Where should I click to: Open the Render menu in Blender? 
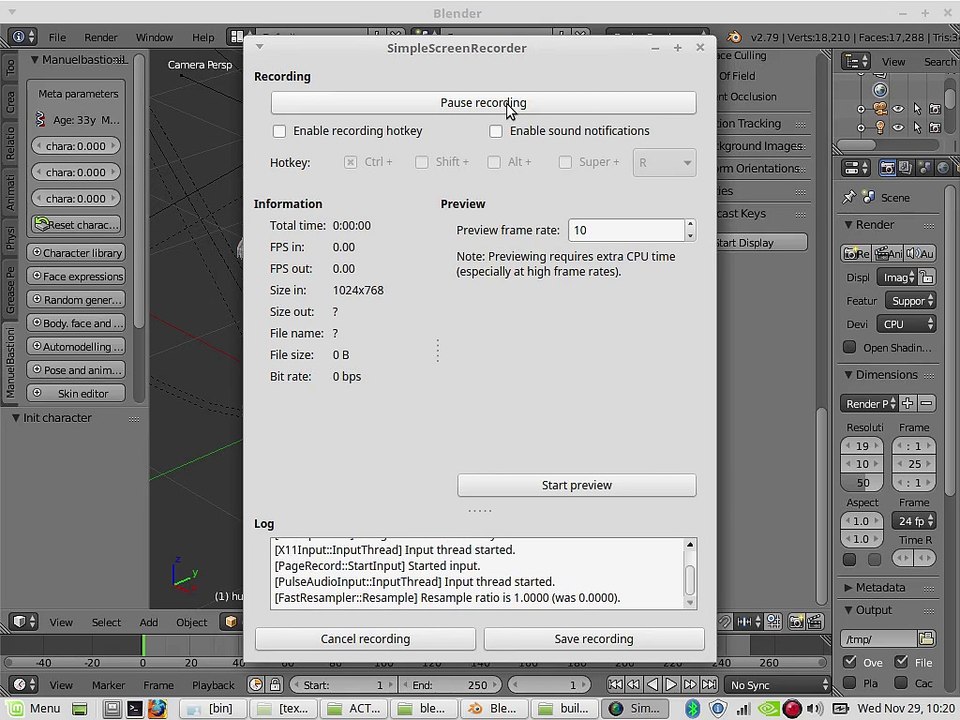100,37
